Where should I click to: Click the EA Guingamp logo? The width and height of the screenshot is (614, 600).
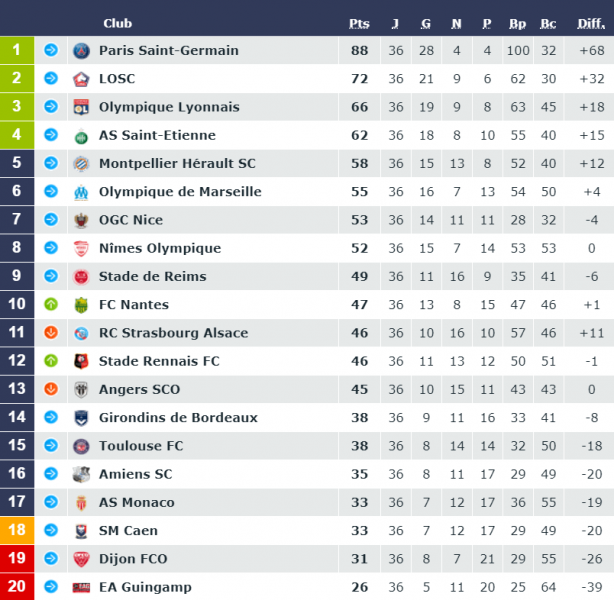coord(81,587)
